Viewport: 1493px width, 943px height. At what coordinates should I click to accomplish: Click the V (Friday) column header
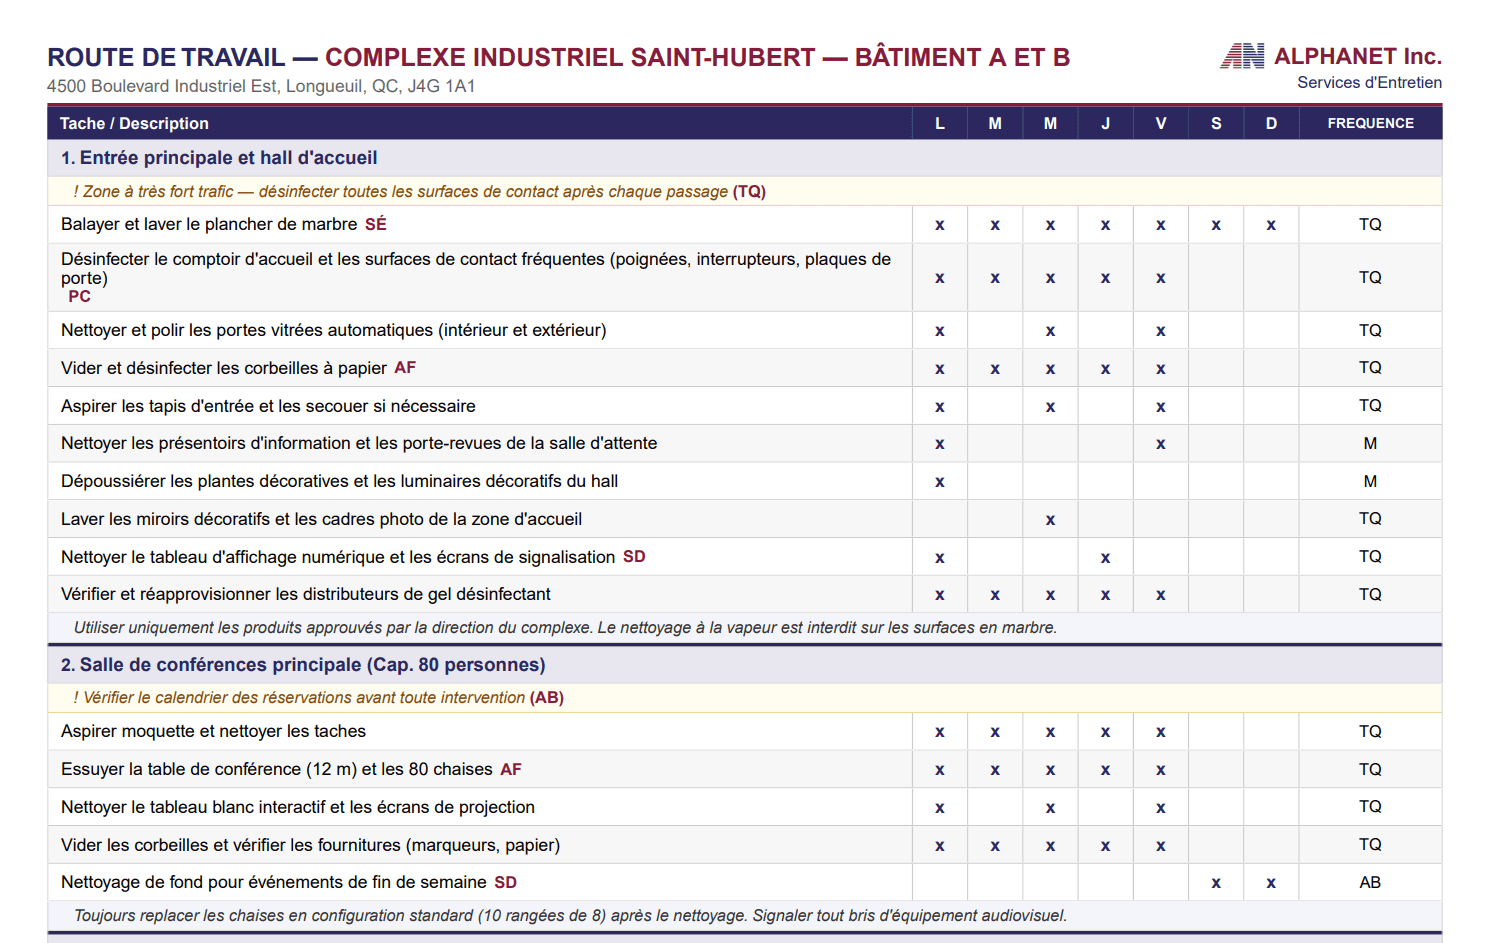[1160, 123]
